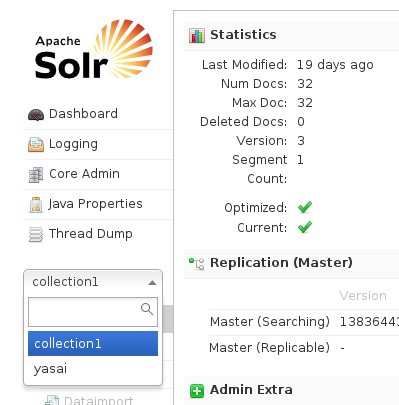Open the Dataimport menu entry
Screen dimensions: 399x405
pyautogui.click(x=98, y=400)
